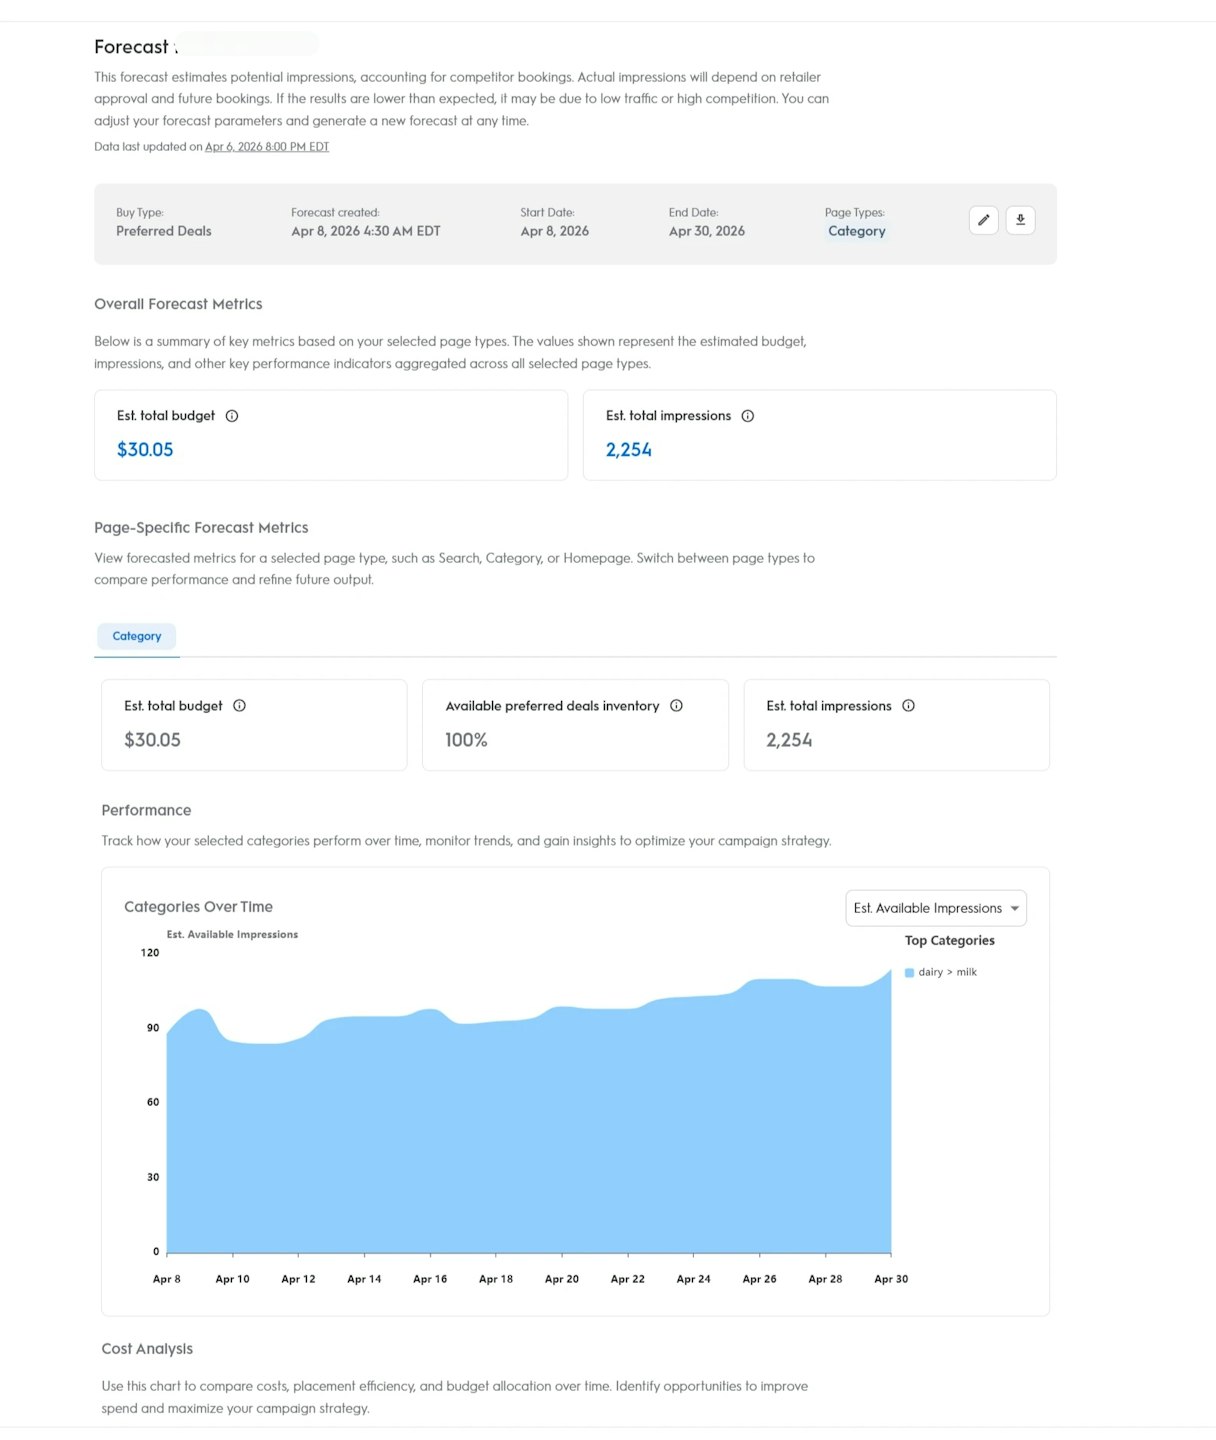Click the Page-Specific Forecast Metrics heading
1216x1440 pixels.
tap(201, 528)
